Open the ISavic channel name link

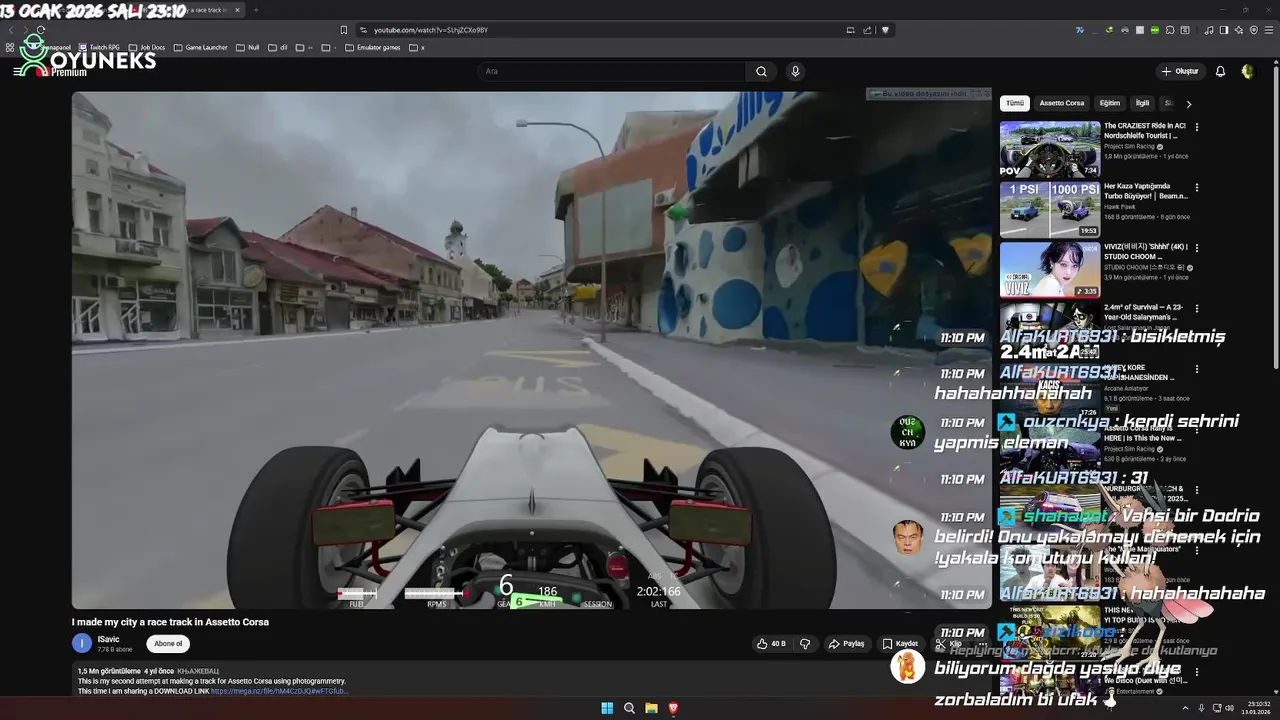tap(108, 639)
